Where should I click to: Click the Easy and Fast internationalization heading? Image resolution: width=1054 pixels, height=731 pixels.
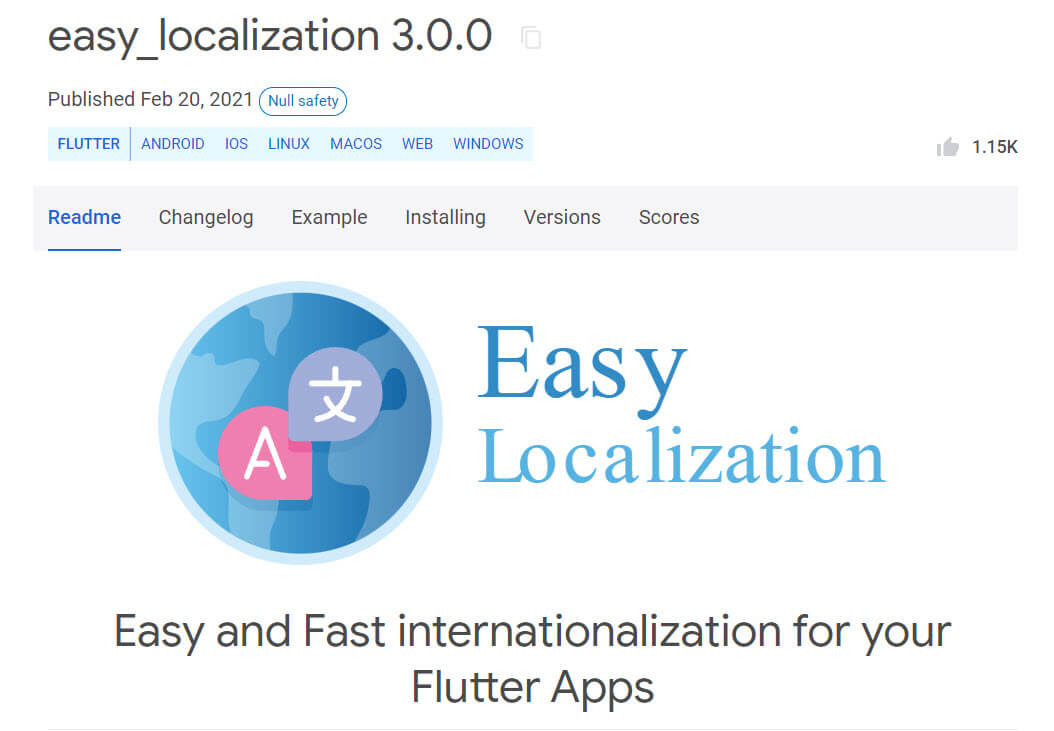(532, 659)
